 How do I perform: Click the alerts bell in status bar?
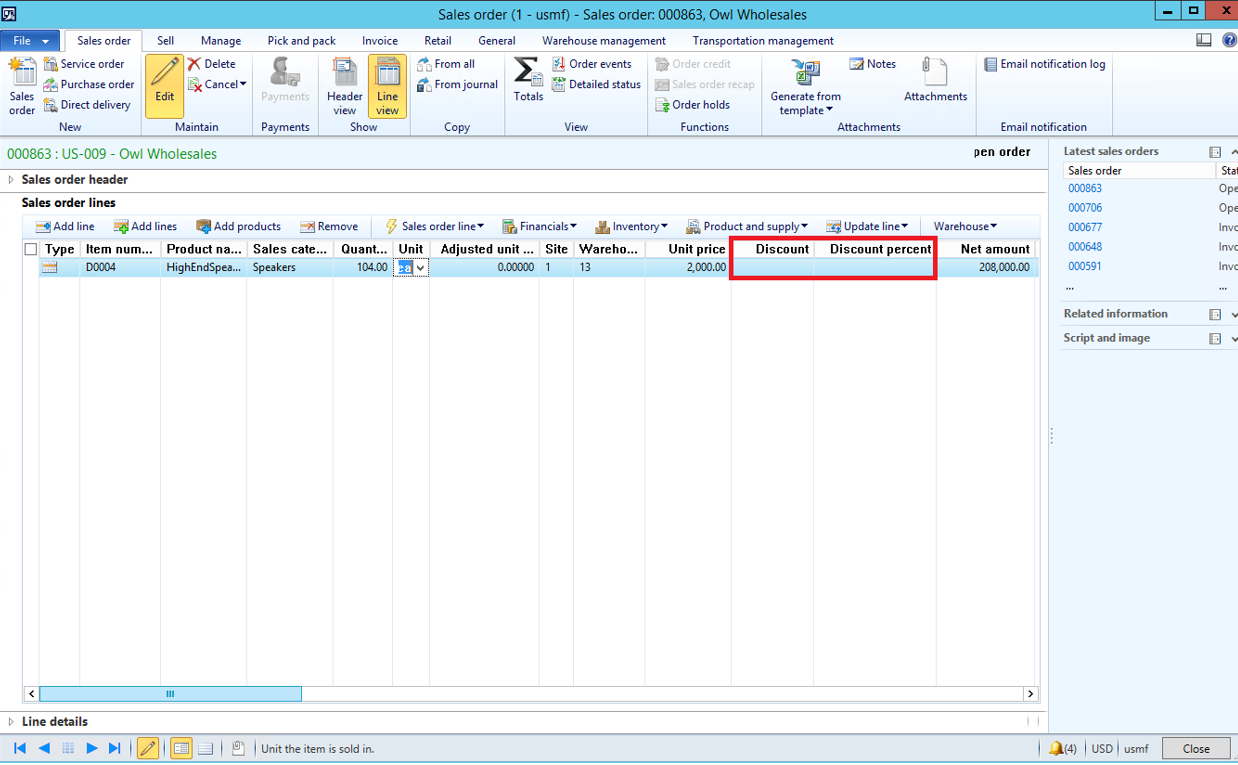point(1056,748)
